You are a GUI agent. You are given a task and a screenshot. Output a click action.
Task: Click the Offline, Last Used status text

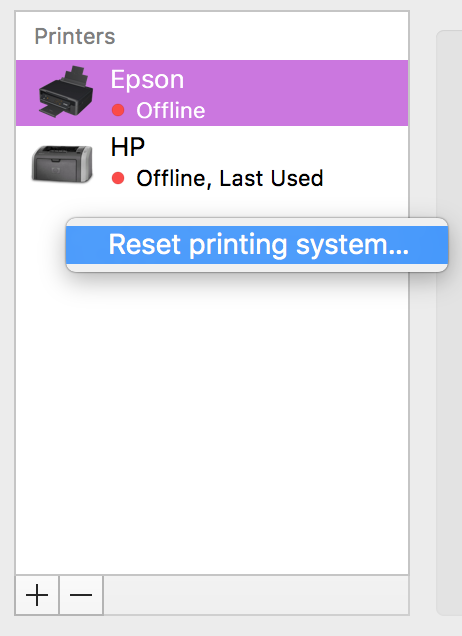(x=230, y=178)
